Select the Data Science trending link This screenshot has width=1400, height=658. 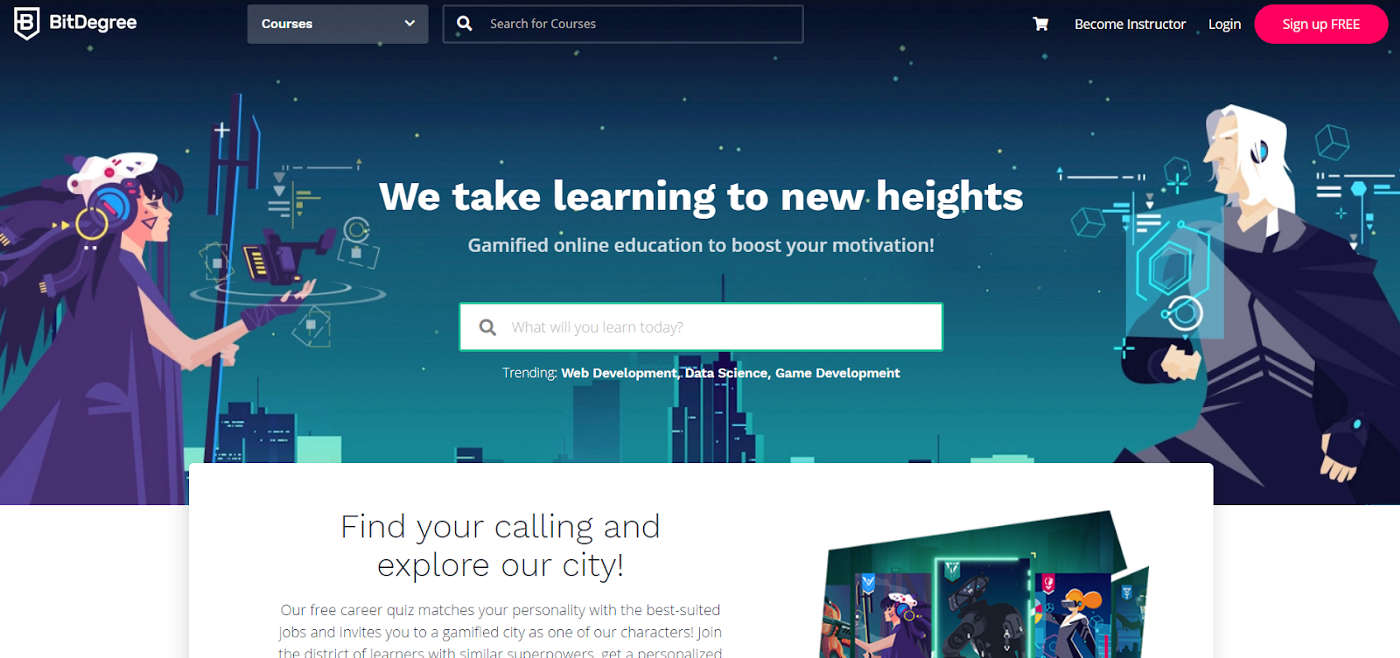(x=727, y=373)
